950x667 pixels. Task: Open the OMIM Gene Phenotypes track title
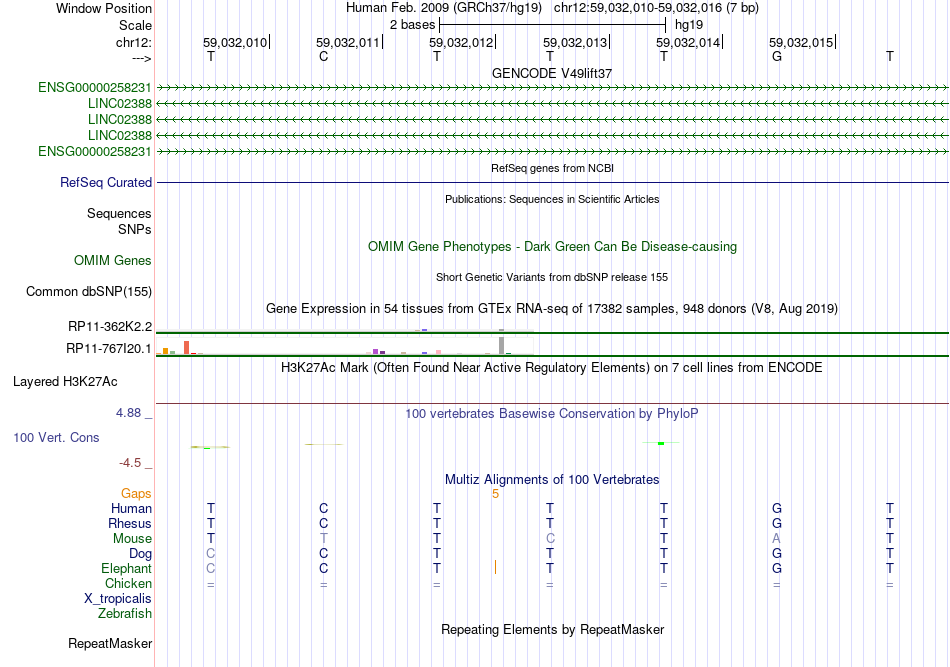tap(552, 247)
